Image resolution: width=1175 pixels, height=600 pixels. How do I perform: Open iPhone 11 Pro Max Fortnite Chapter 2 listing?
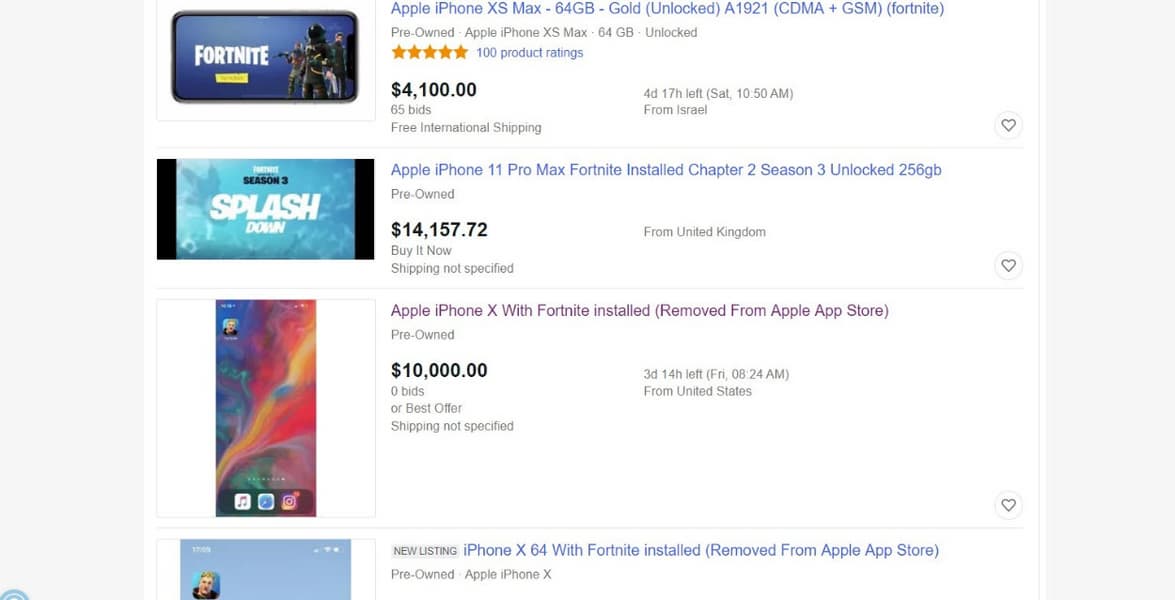coord(666,170)
